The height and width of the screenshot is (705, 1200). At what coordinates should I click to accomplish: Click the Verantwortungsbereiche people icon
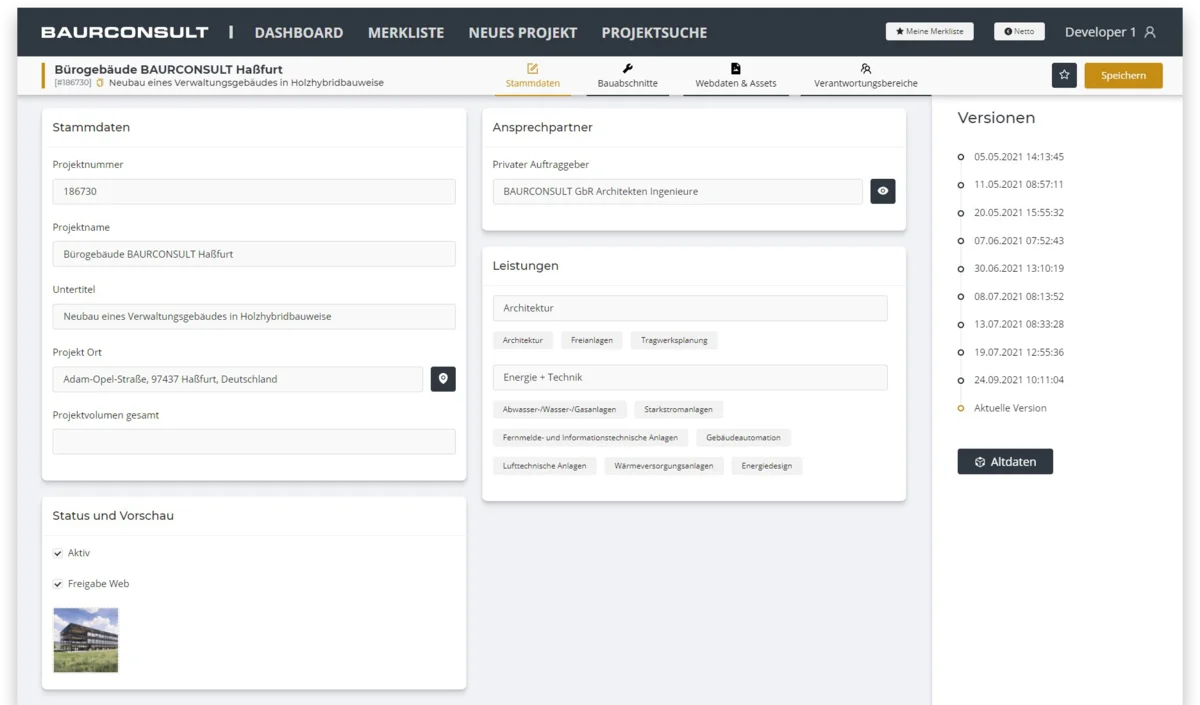(866, 68)
